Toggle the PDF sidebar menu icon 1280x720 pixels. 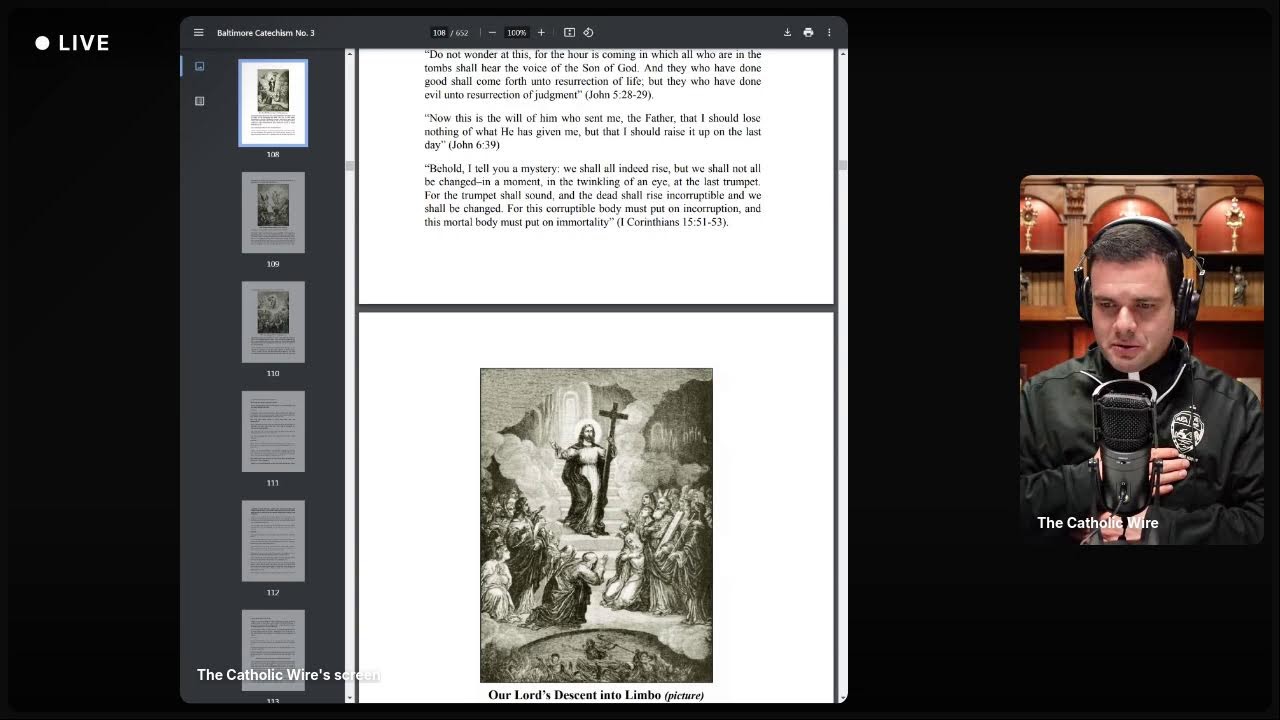tap(198, 33)
